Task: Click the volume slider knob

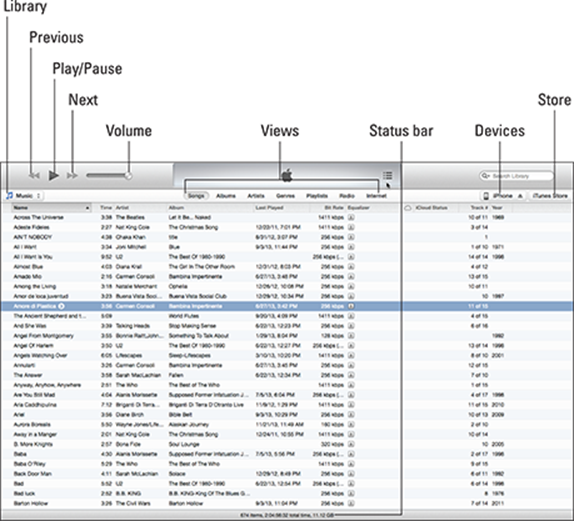Action: pos(128,176)
